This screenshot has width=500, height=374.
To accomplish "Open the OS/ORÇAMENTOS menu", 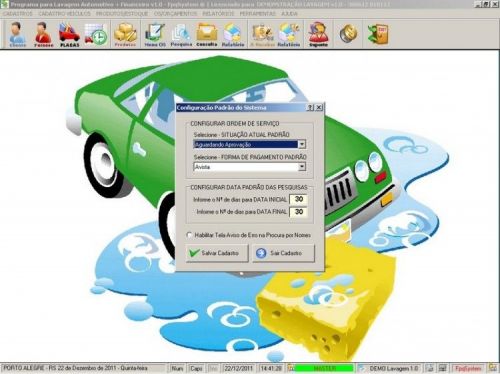I will tap(176, 14).
